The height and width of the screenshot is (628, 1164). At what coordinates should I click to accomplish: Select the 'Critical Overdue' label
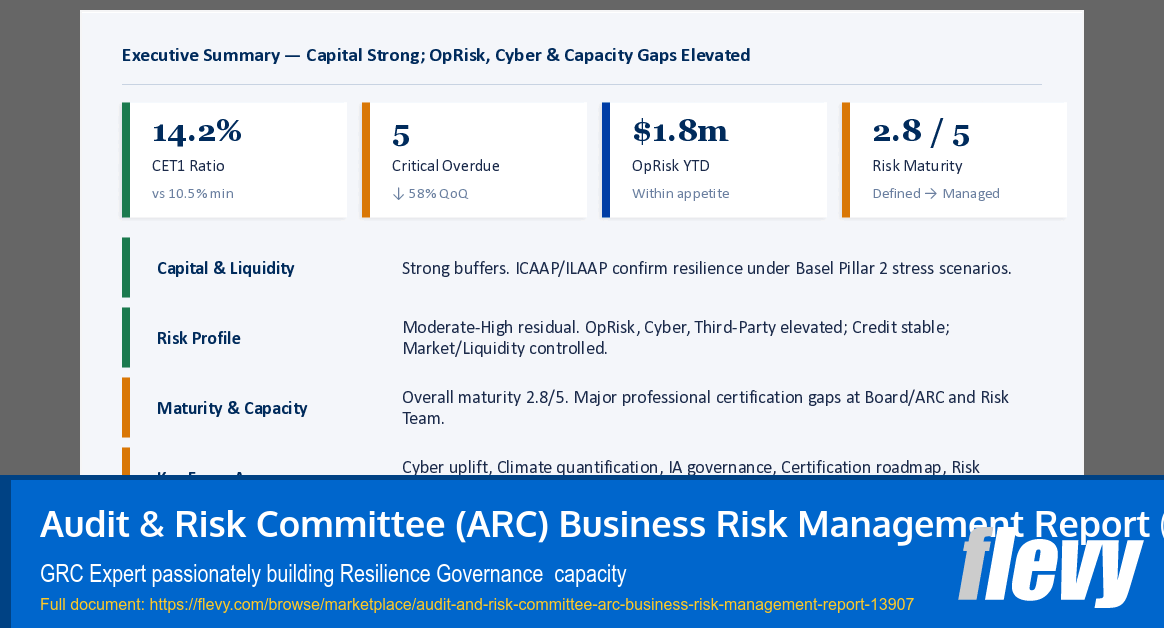445,166
